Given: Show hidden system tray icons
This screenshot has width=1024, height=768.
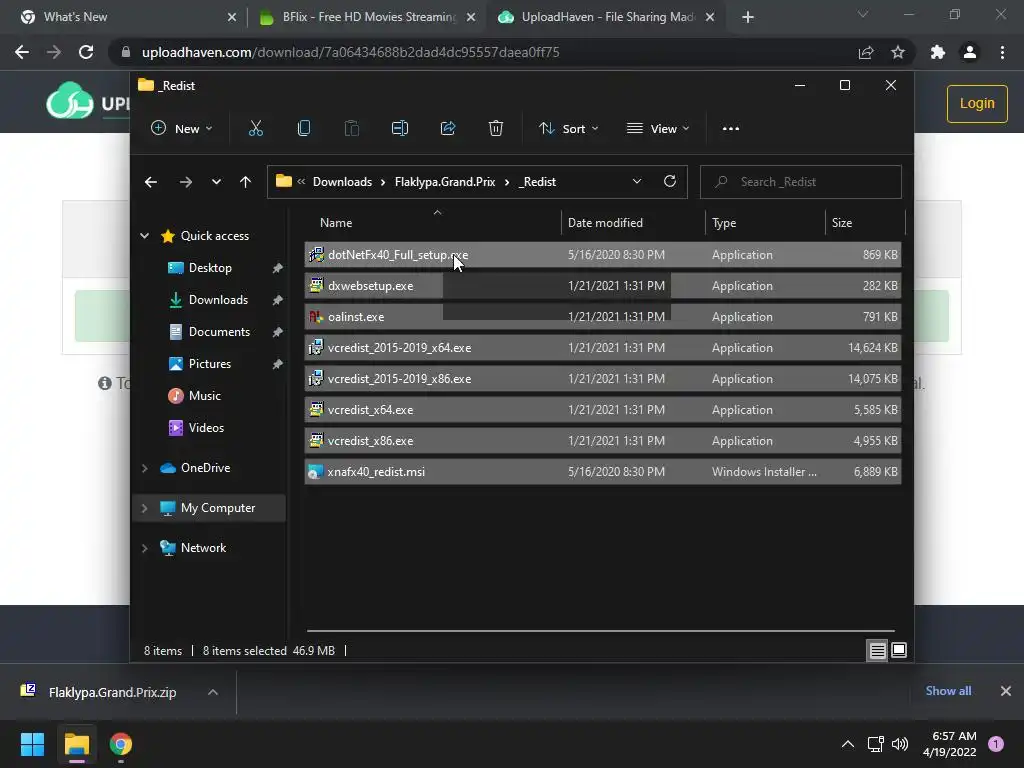Looking at the screenshot, I should (x=848, y=744).
